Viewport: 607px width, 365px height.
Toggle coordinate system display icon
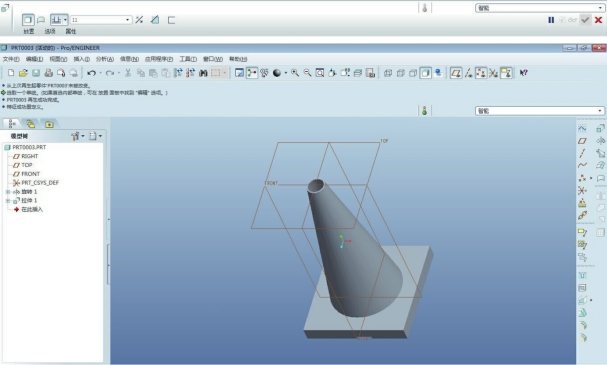494,73
